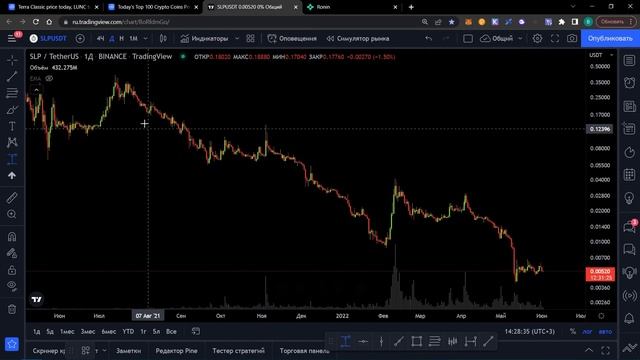Take a chart snapshot with the camera

[572, 38]
